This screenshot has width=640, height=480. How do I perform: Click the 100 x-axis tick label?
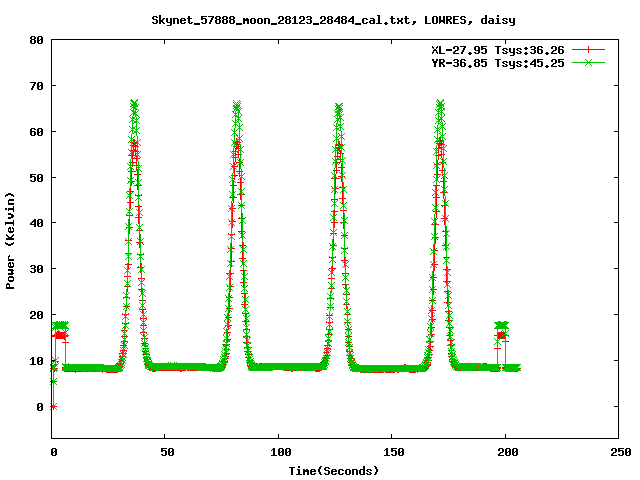click(281, 452)
